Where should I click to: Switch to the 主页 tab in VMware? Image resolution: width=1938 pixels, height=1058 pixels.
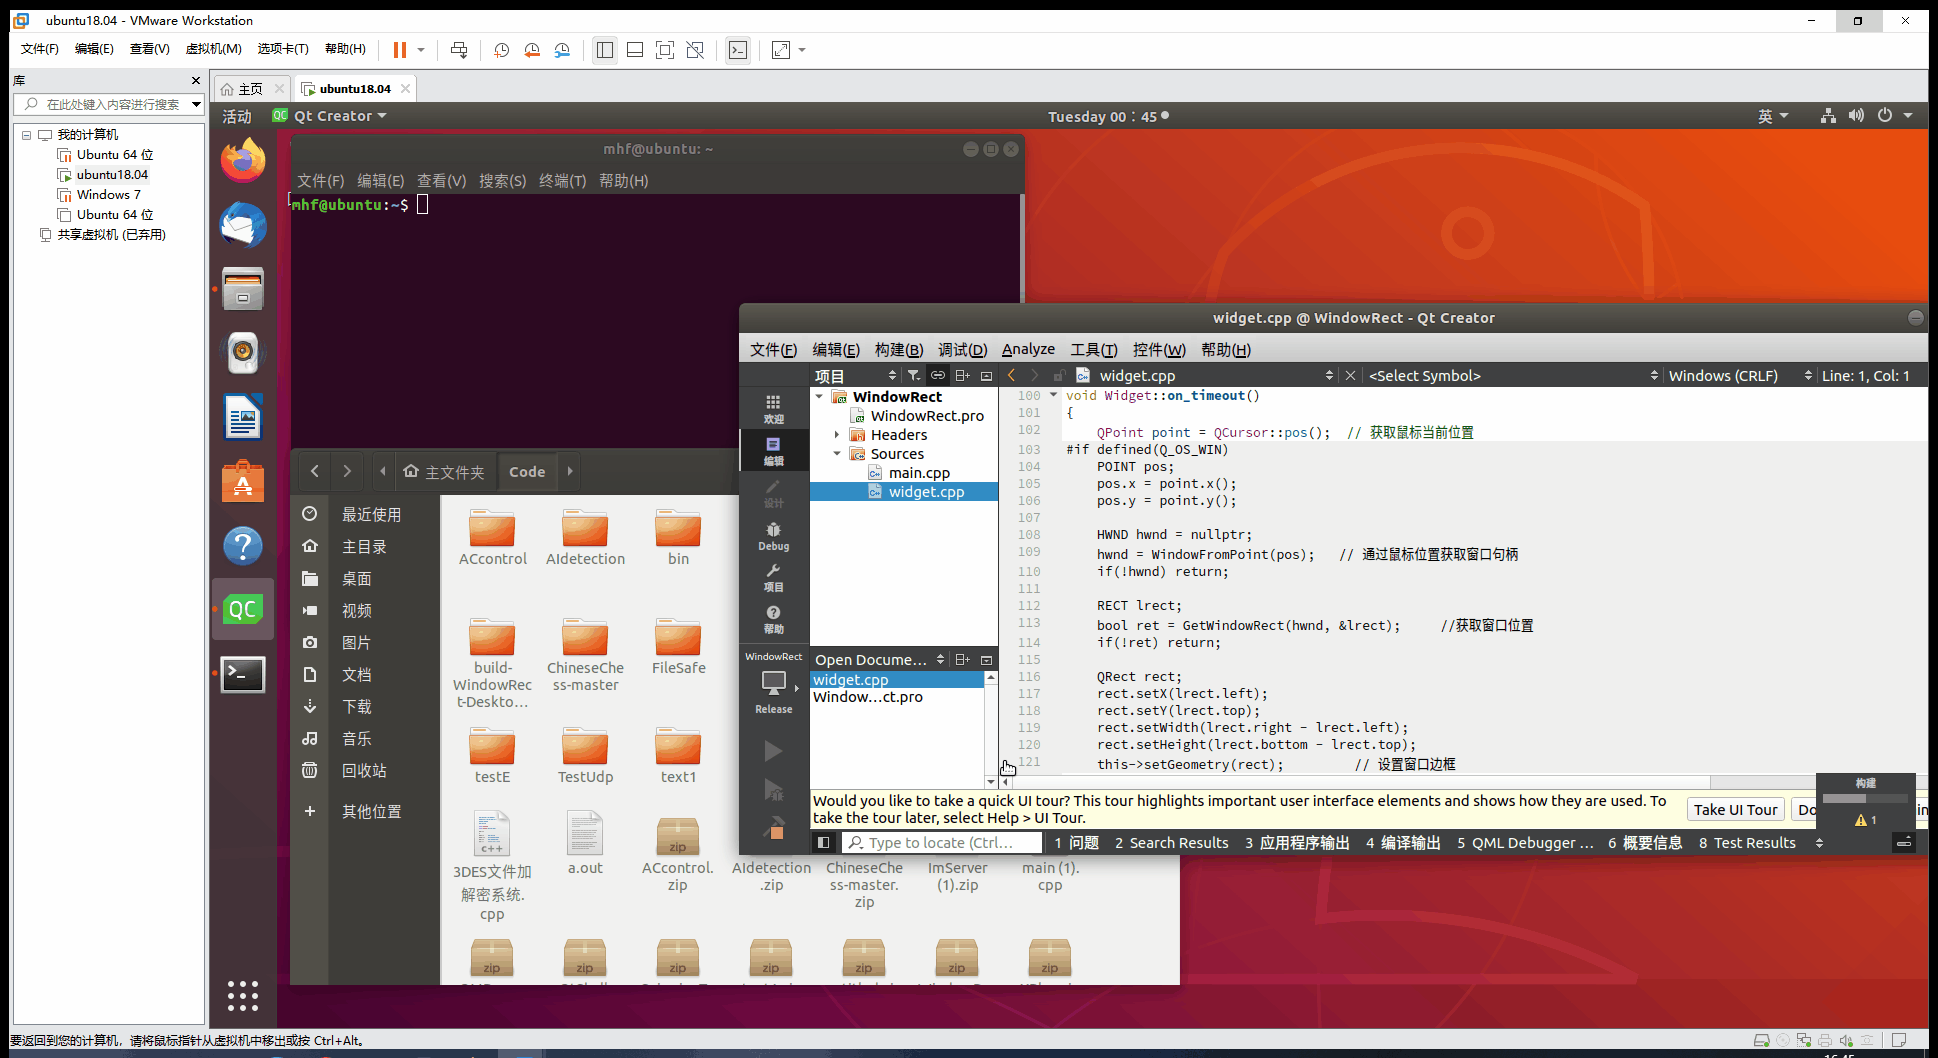pyautogui.click(x=251, y=88)
